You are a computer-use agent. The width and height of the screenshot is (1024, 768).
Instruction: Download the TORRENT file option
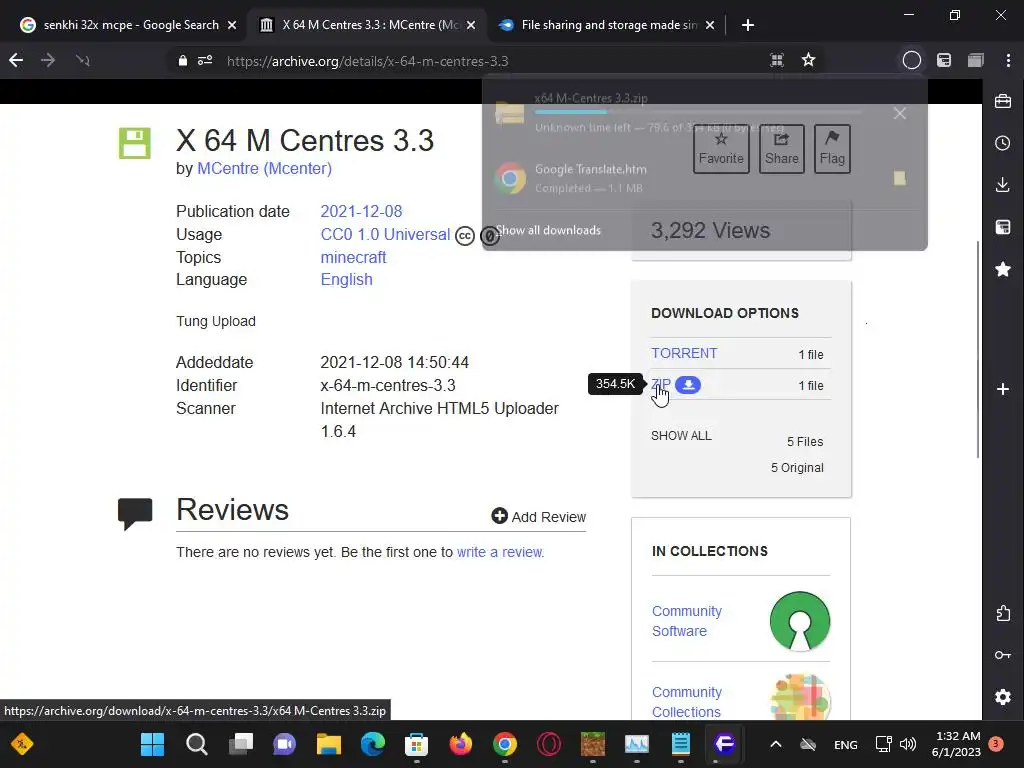[684, 353]
